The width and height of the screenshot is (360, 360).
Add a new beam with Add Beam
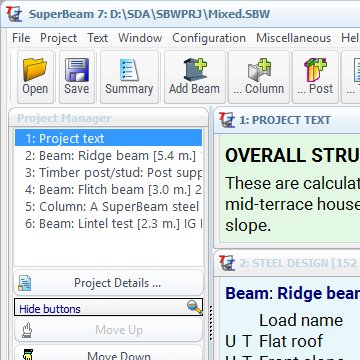[x=195, y=77]
